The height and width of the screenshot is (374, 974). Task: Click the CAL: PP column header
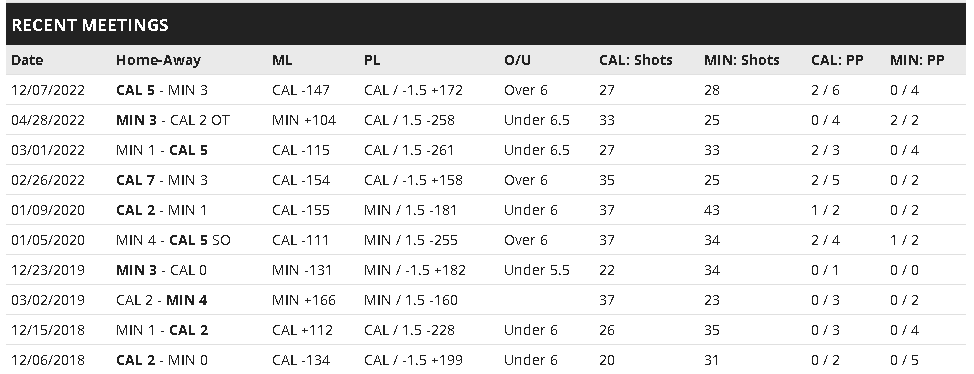(x=837, y=60)
